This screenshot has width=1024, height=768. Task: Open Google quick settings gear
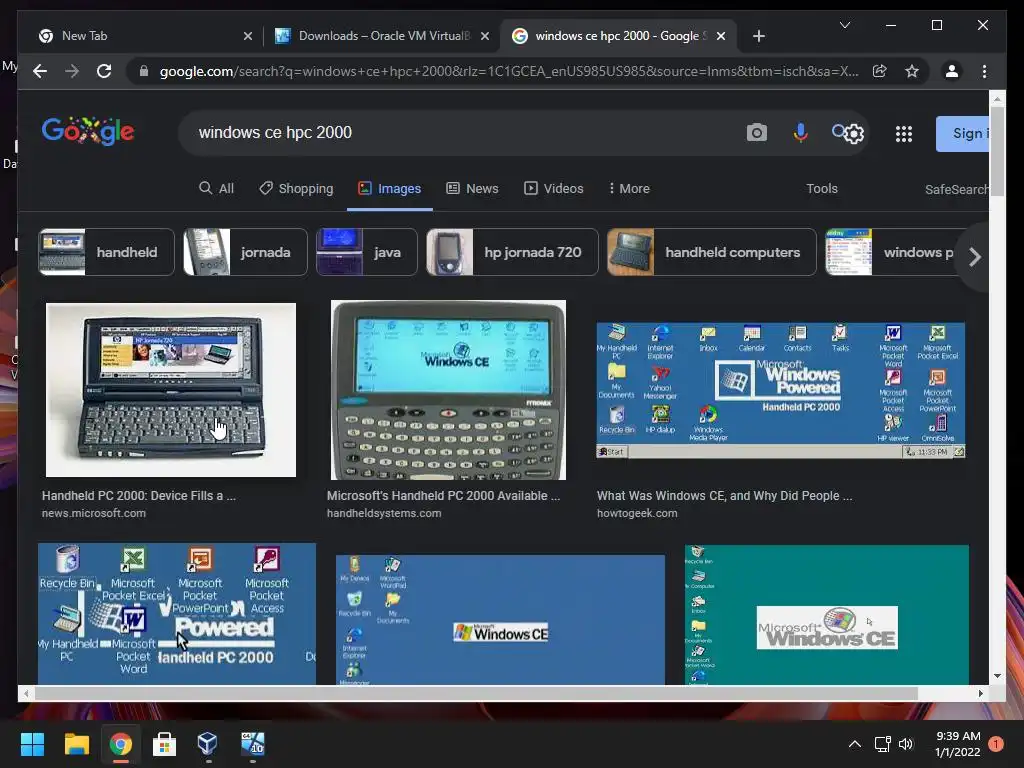(x=854, y=134)
